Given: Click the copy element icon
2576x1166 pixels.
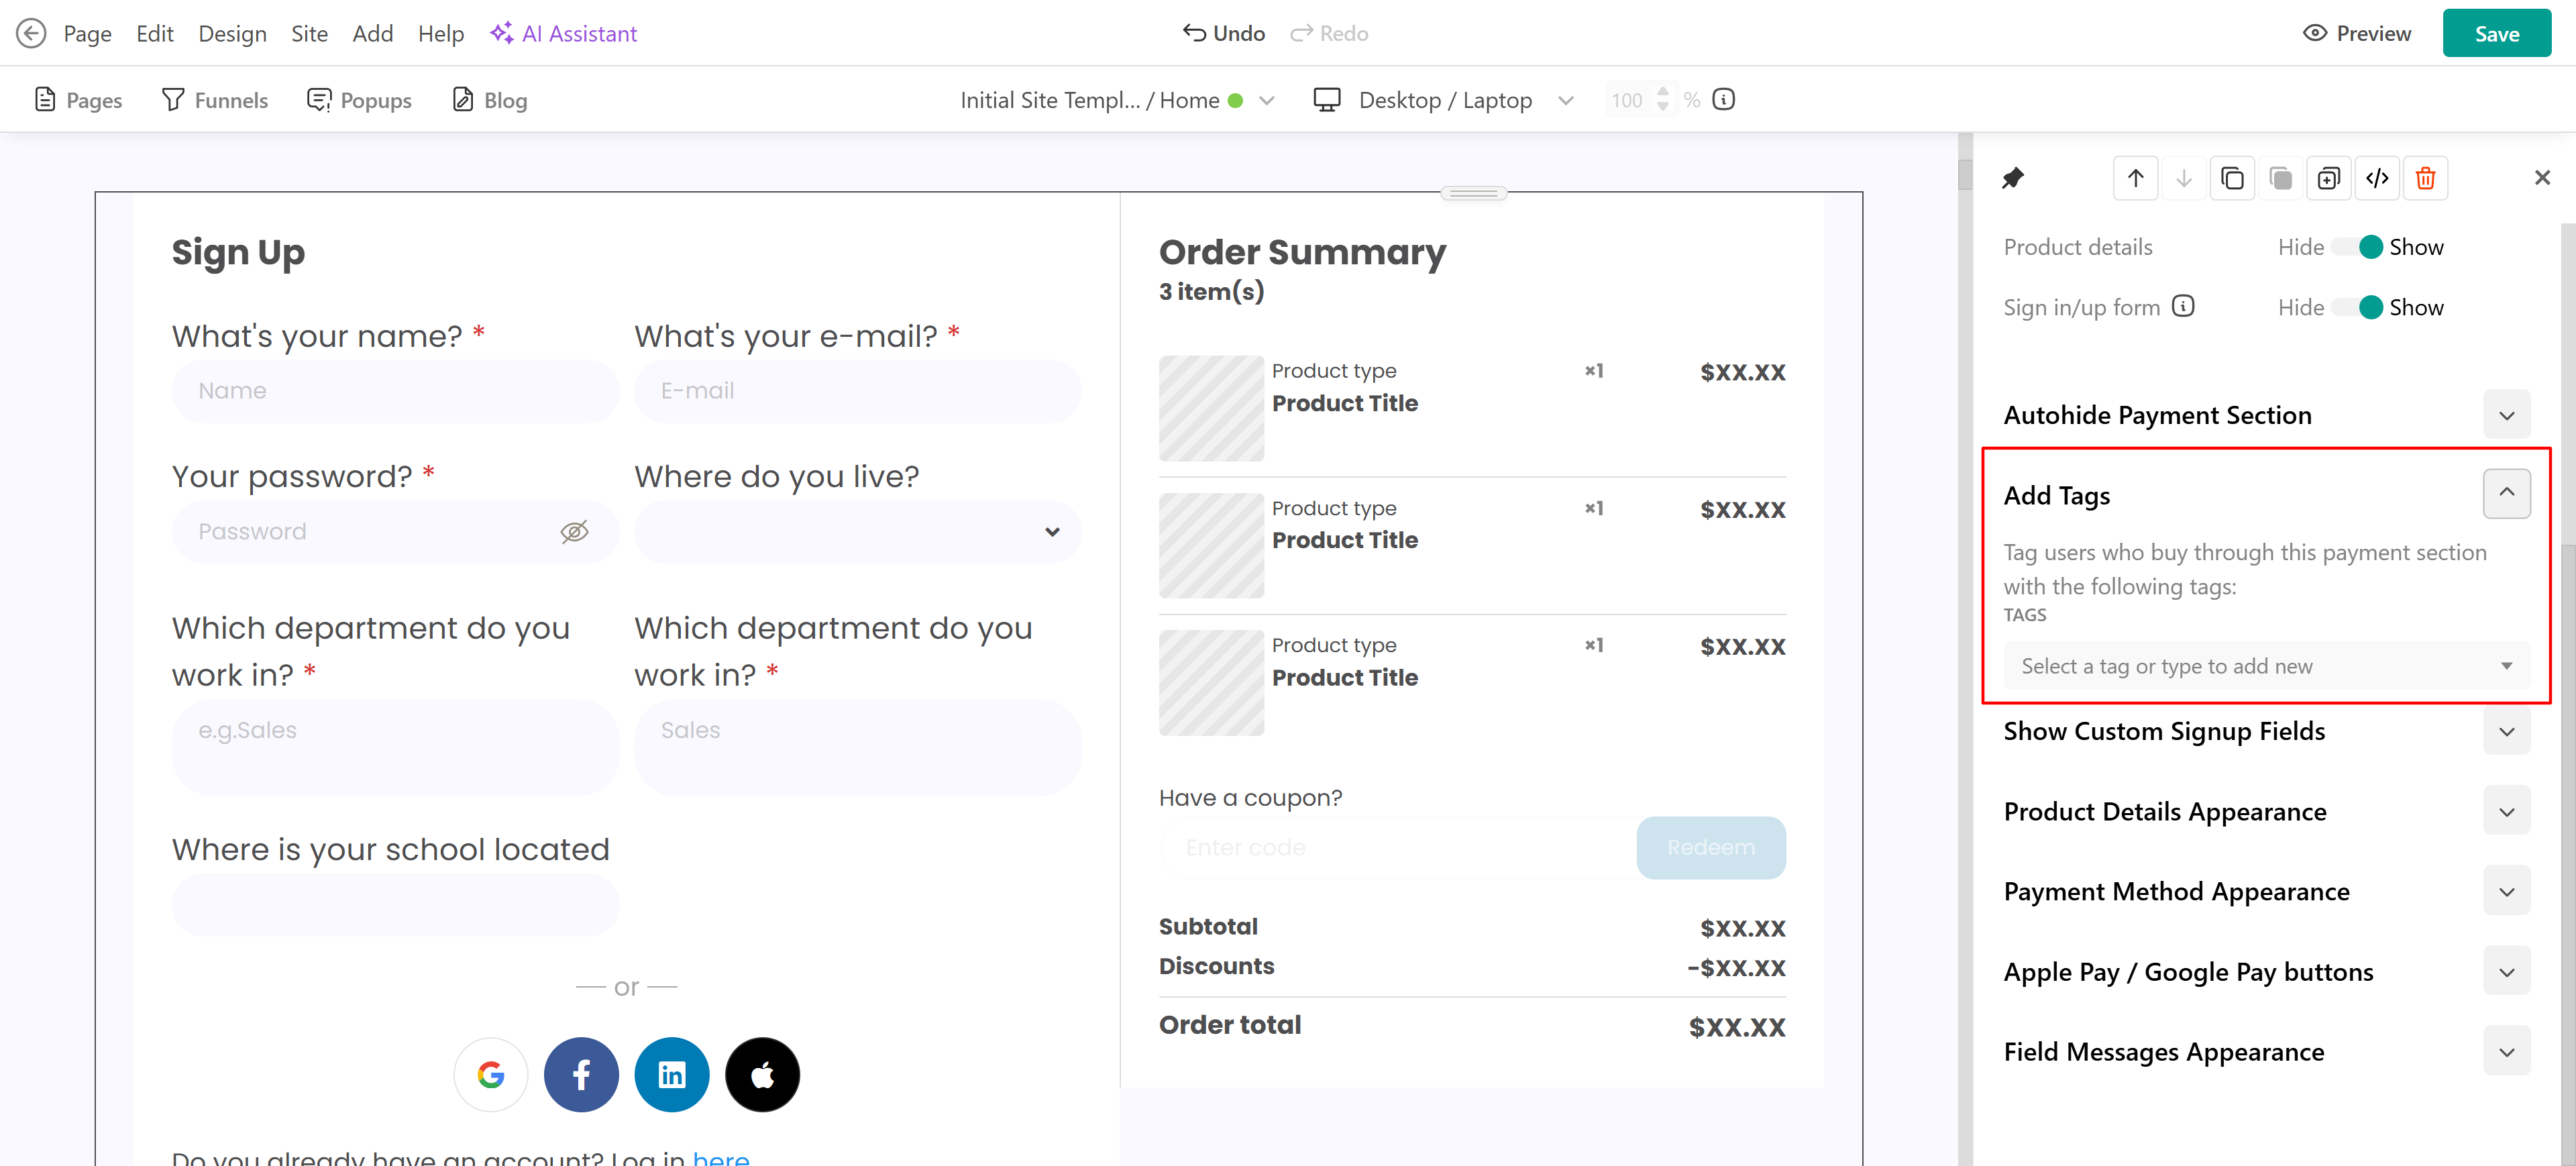Looking at the screenshot, I should pos(2232,178).
